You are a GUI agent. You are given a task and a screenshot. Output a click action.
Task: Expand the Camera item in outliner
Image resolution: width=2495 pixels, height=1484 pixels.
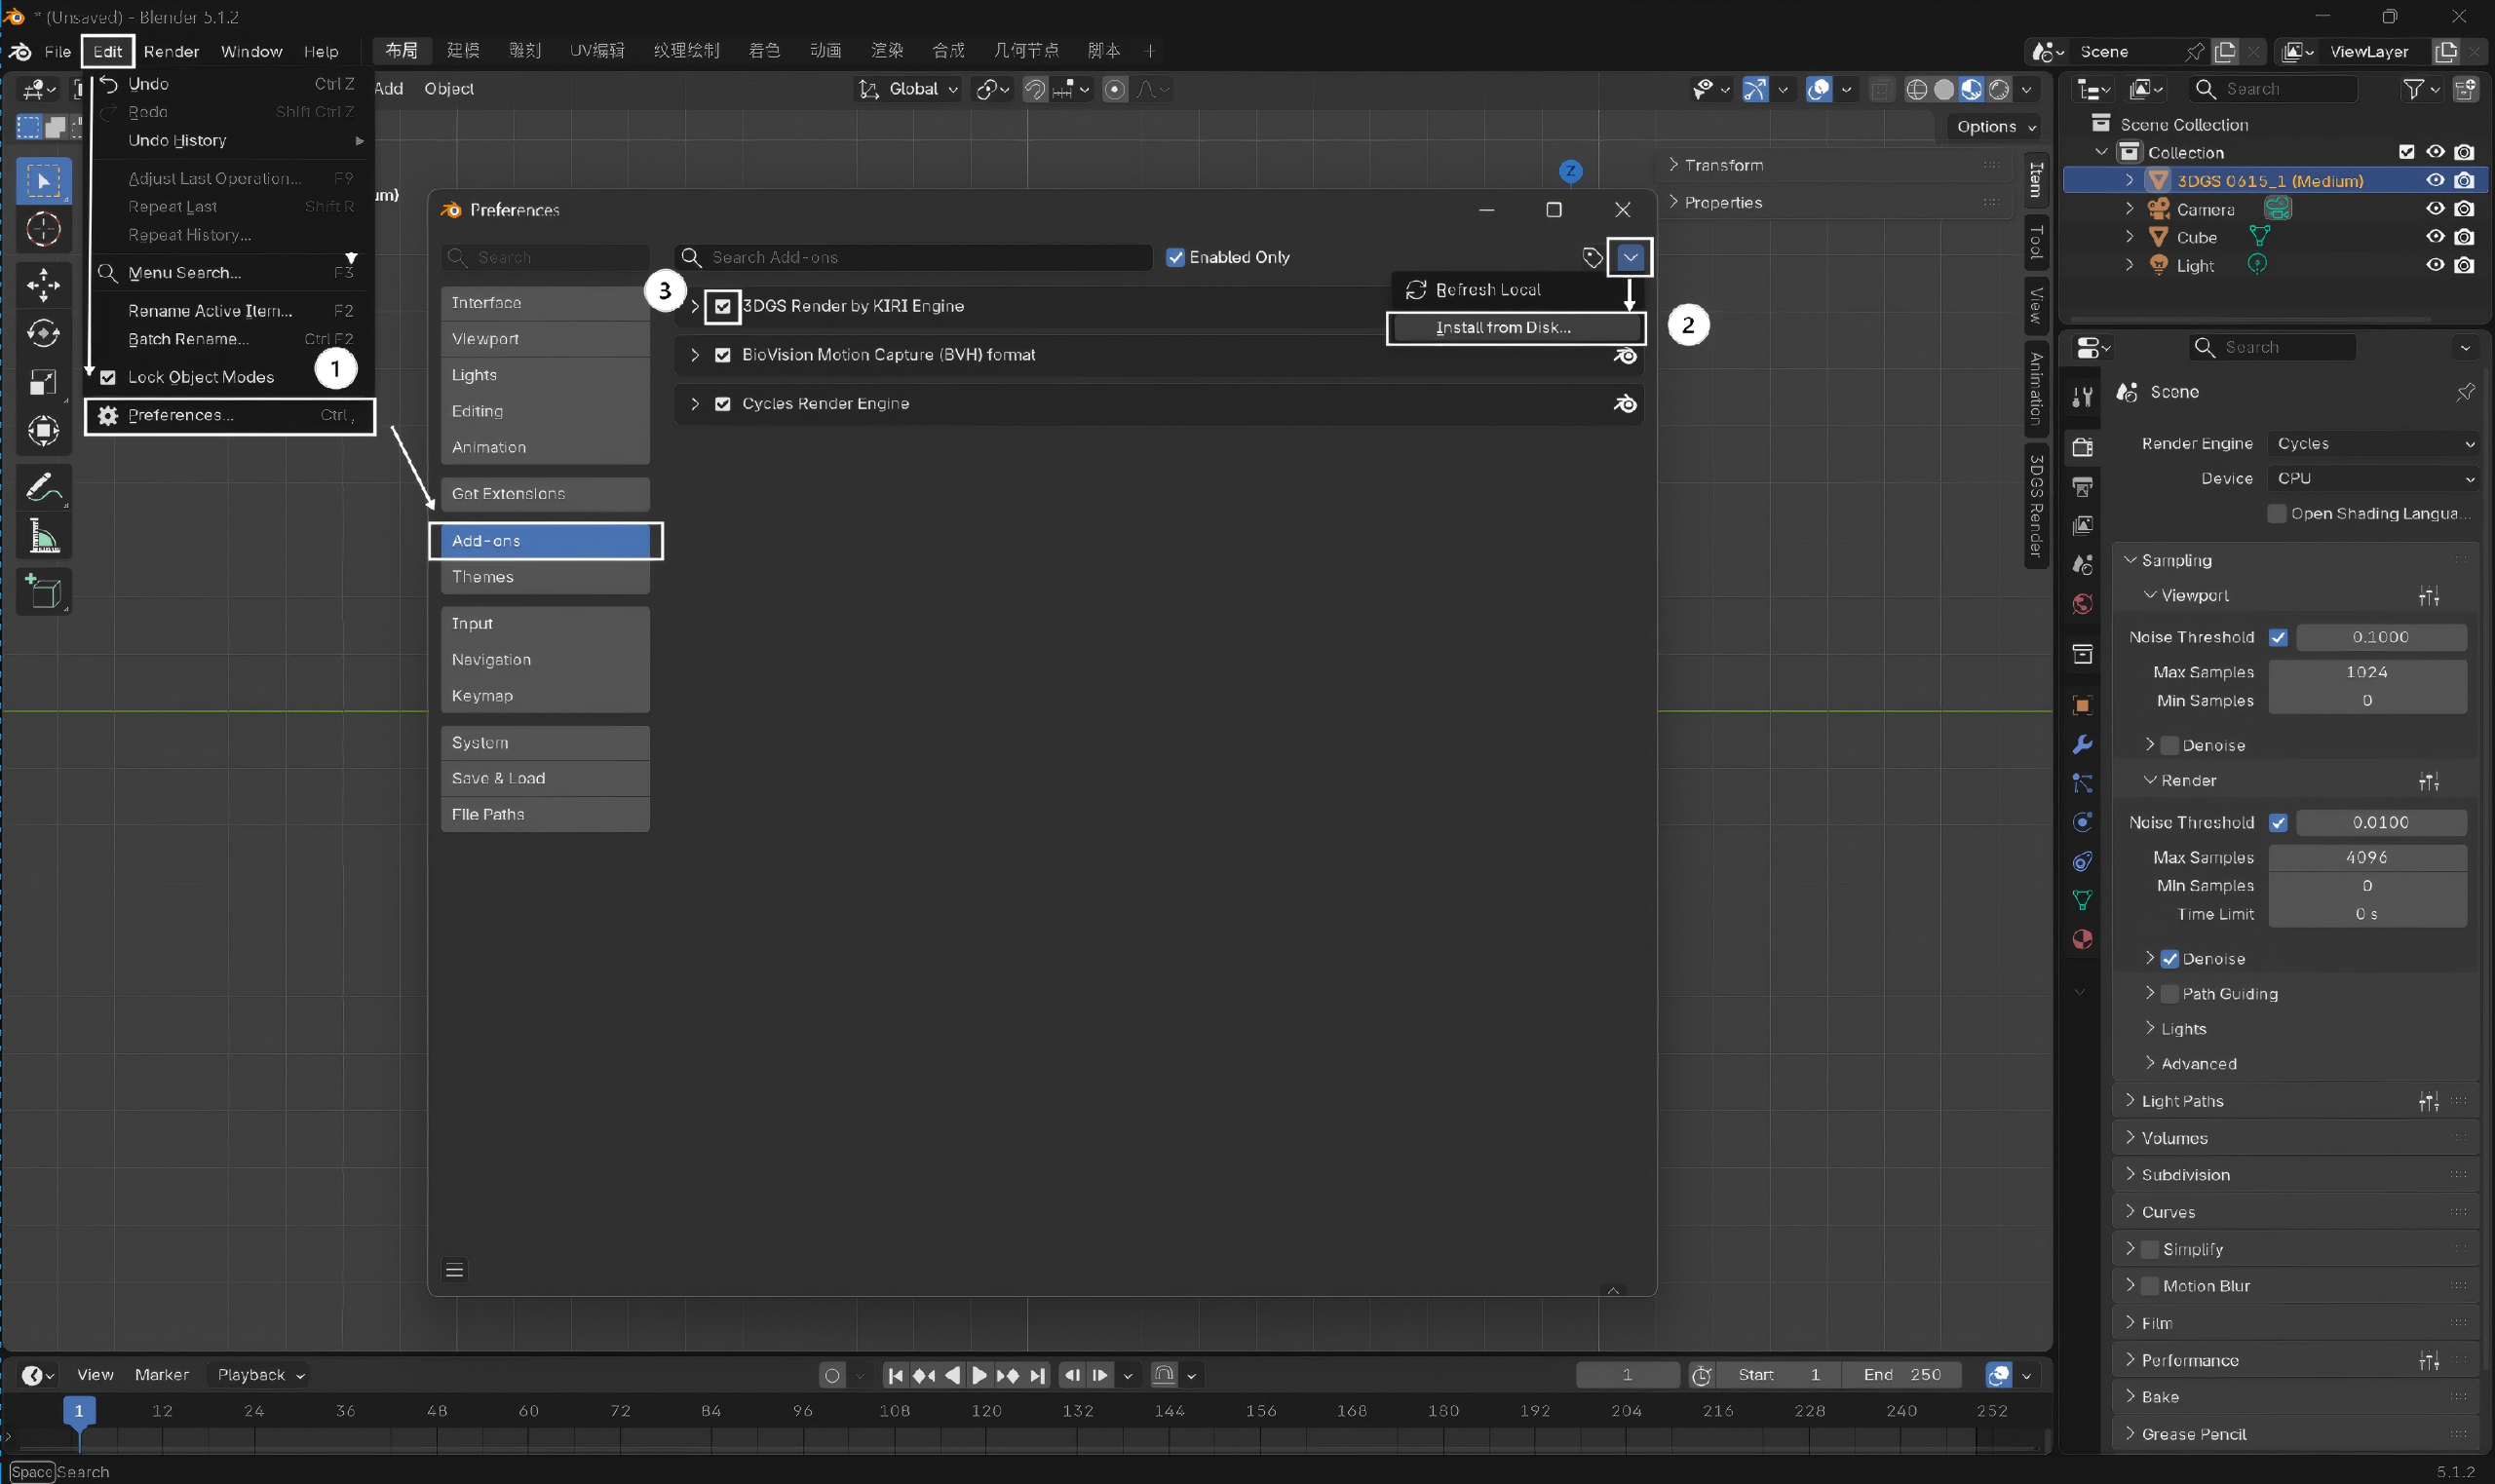tap(2130, 209)
